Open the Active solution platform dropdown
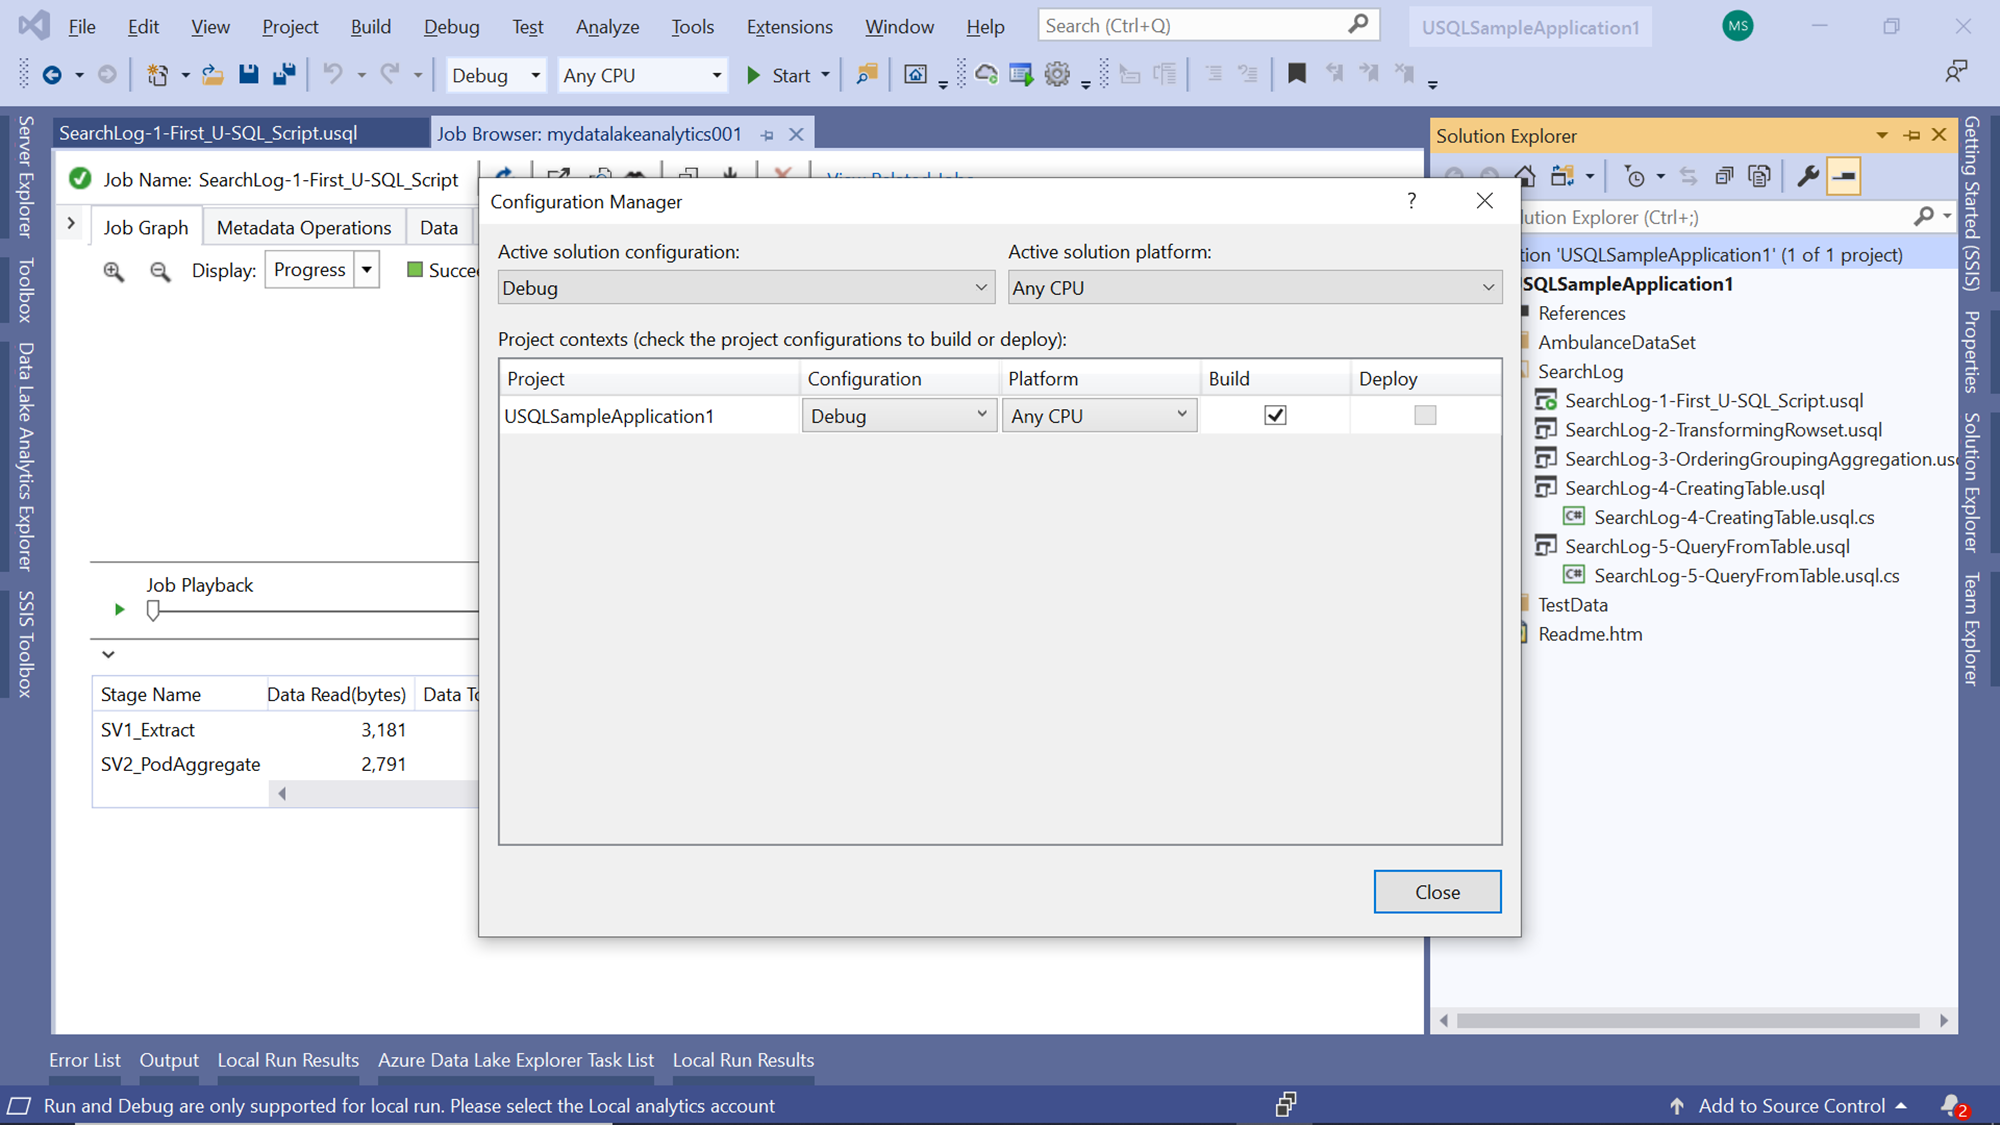This screenshot has width=2000, height=1125. tap(1254, 288)
